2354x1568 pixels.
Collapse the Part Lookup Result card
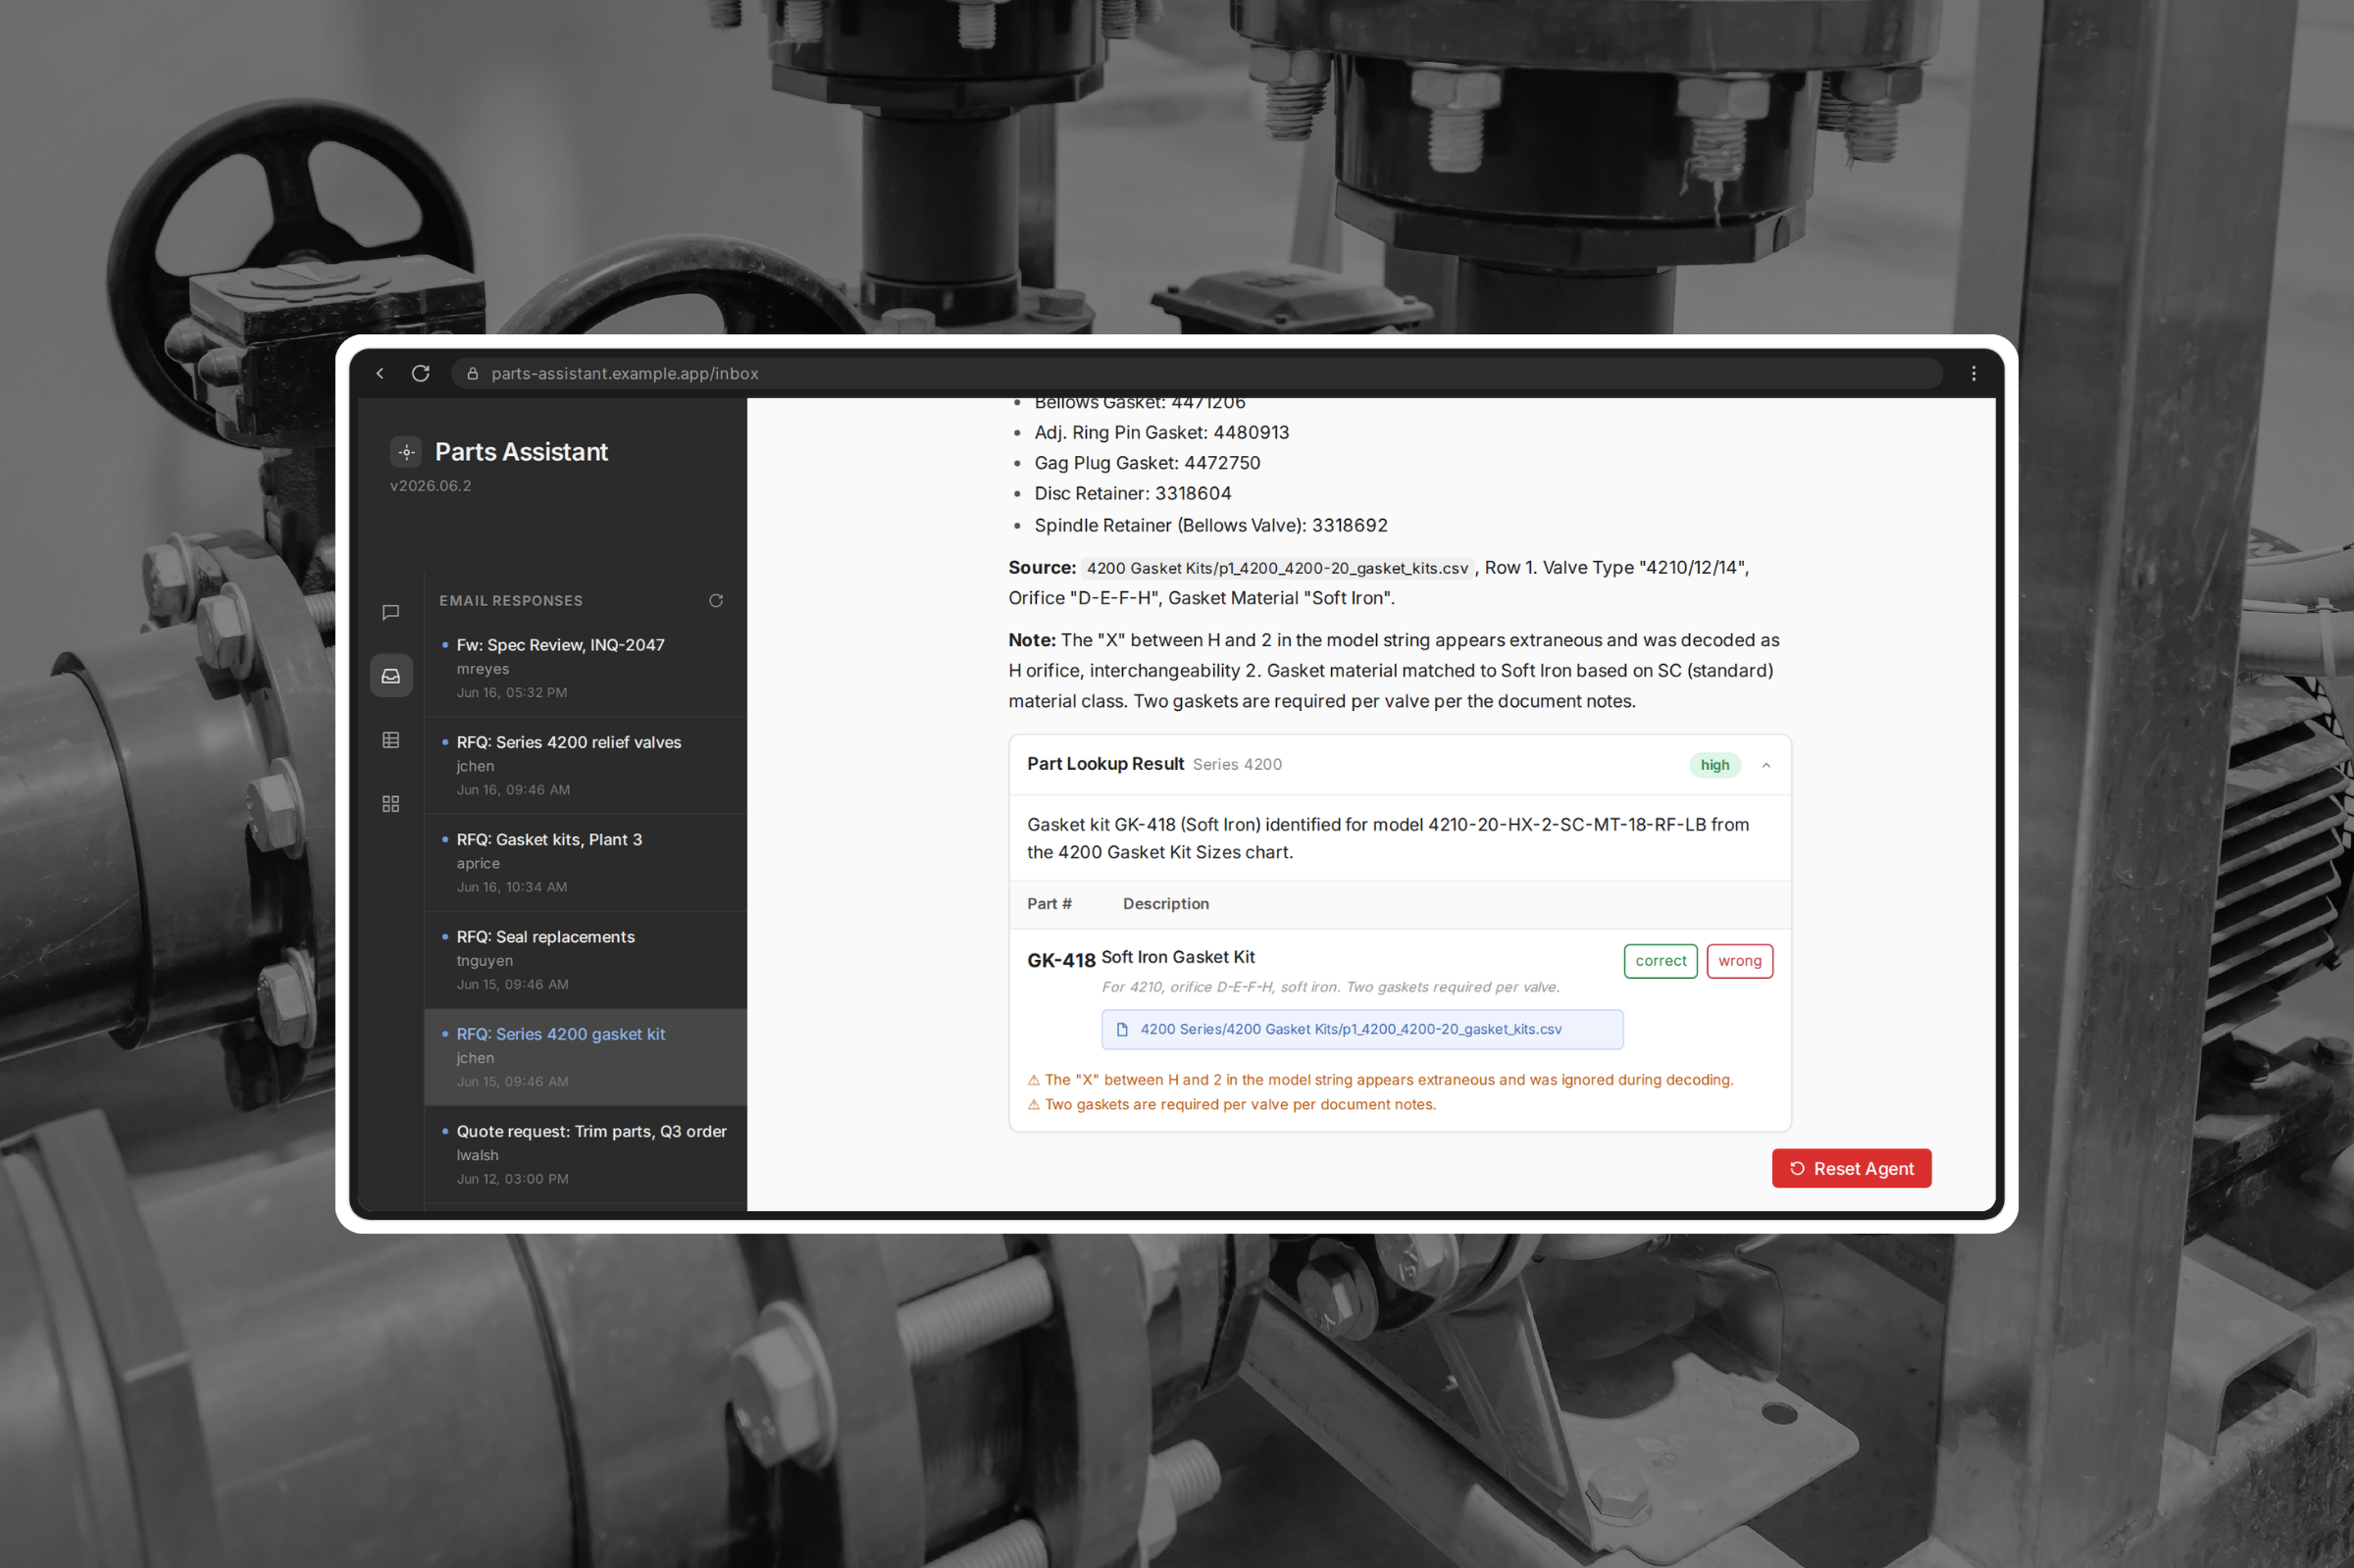pyautogui.click(x=1766, y=765)
